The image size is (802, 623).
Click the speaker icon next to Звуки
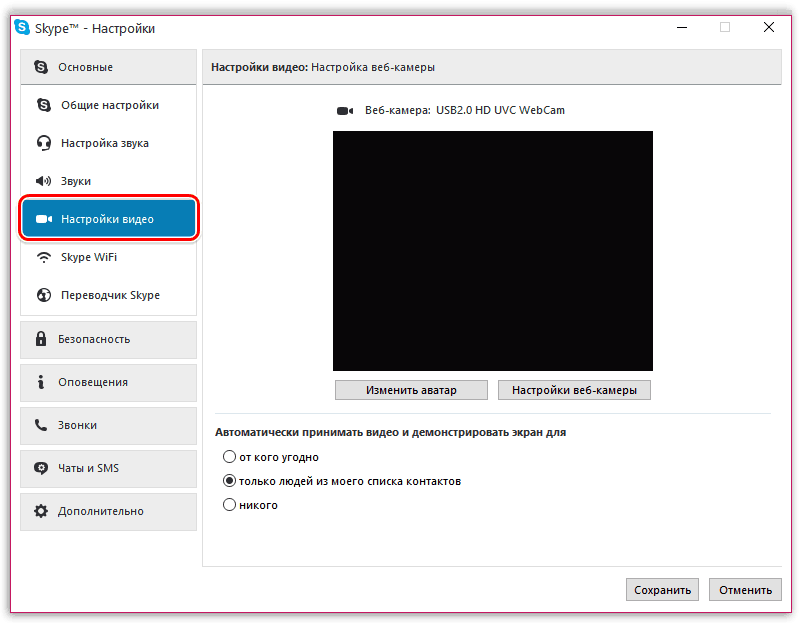point(43,181)
